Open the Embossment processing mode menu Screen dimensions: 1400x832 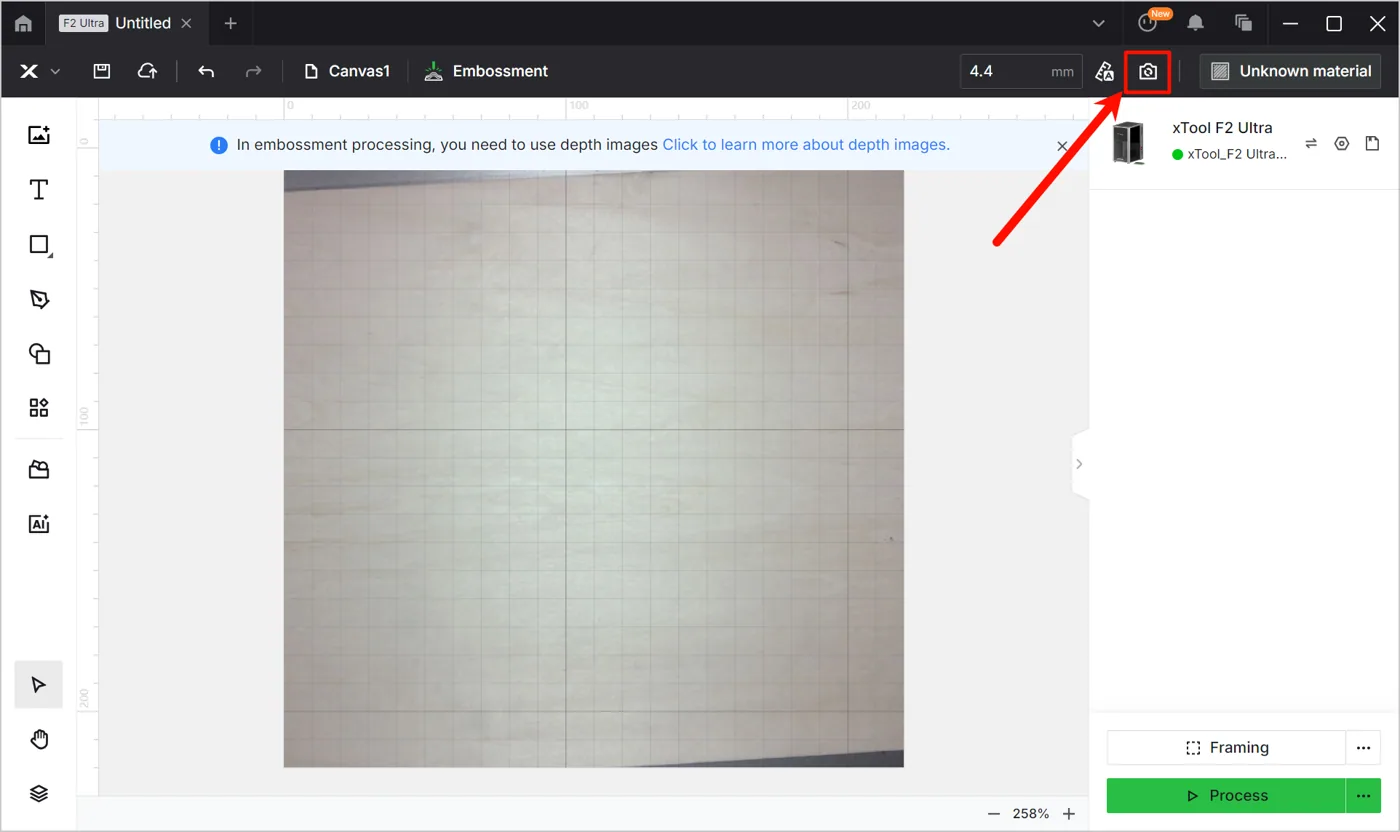(x=486, y=71)
